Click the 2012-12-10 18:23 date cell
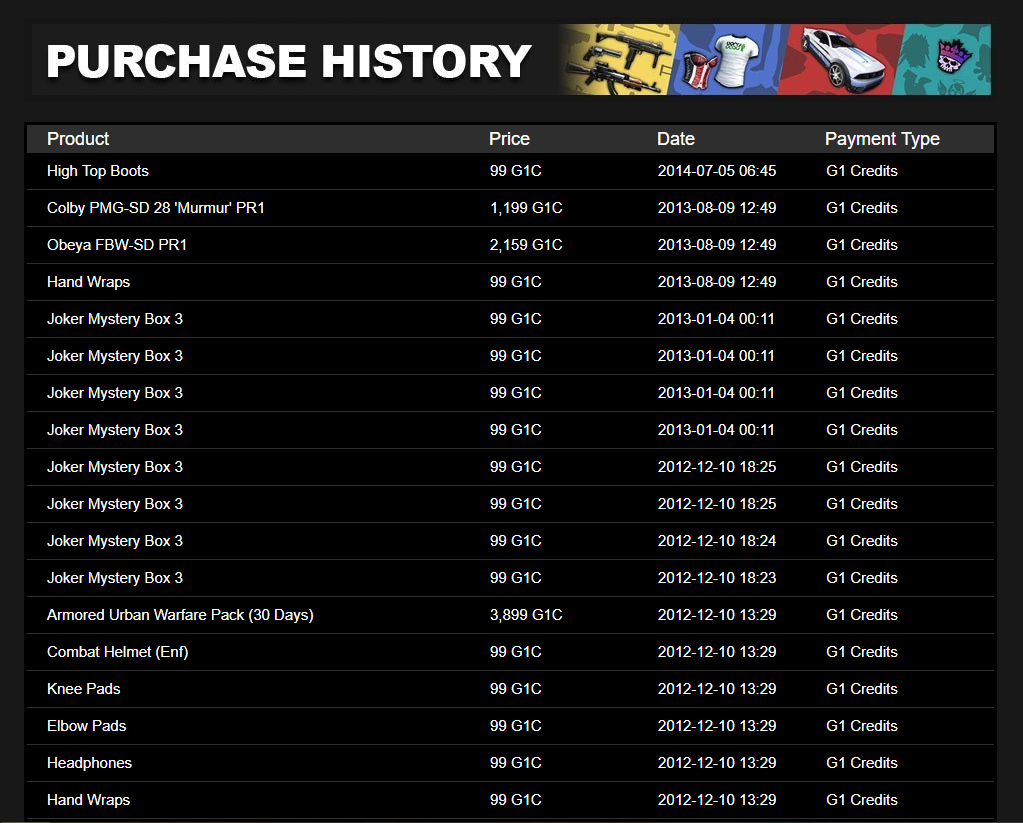 pos(717,578)
